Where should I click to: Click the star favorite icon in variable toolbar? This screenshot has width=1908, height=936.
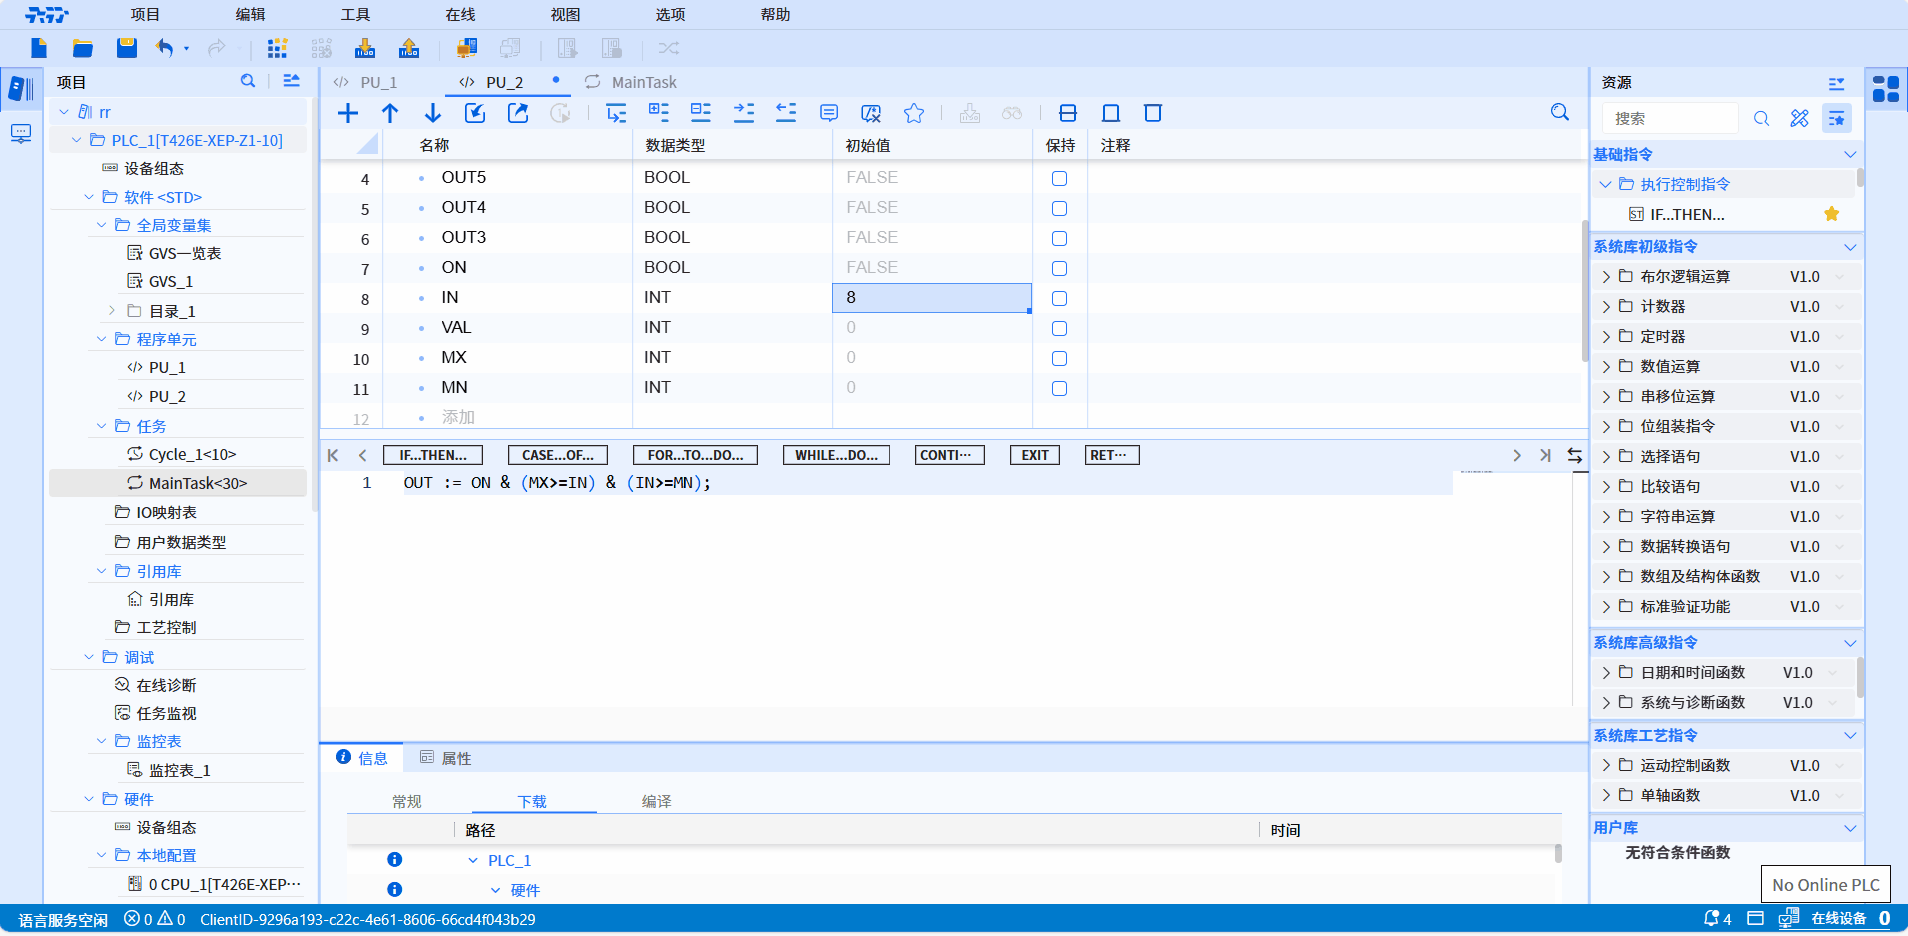pyautogui.click(x=913, y=113)
